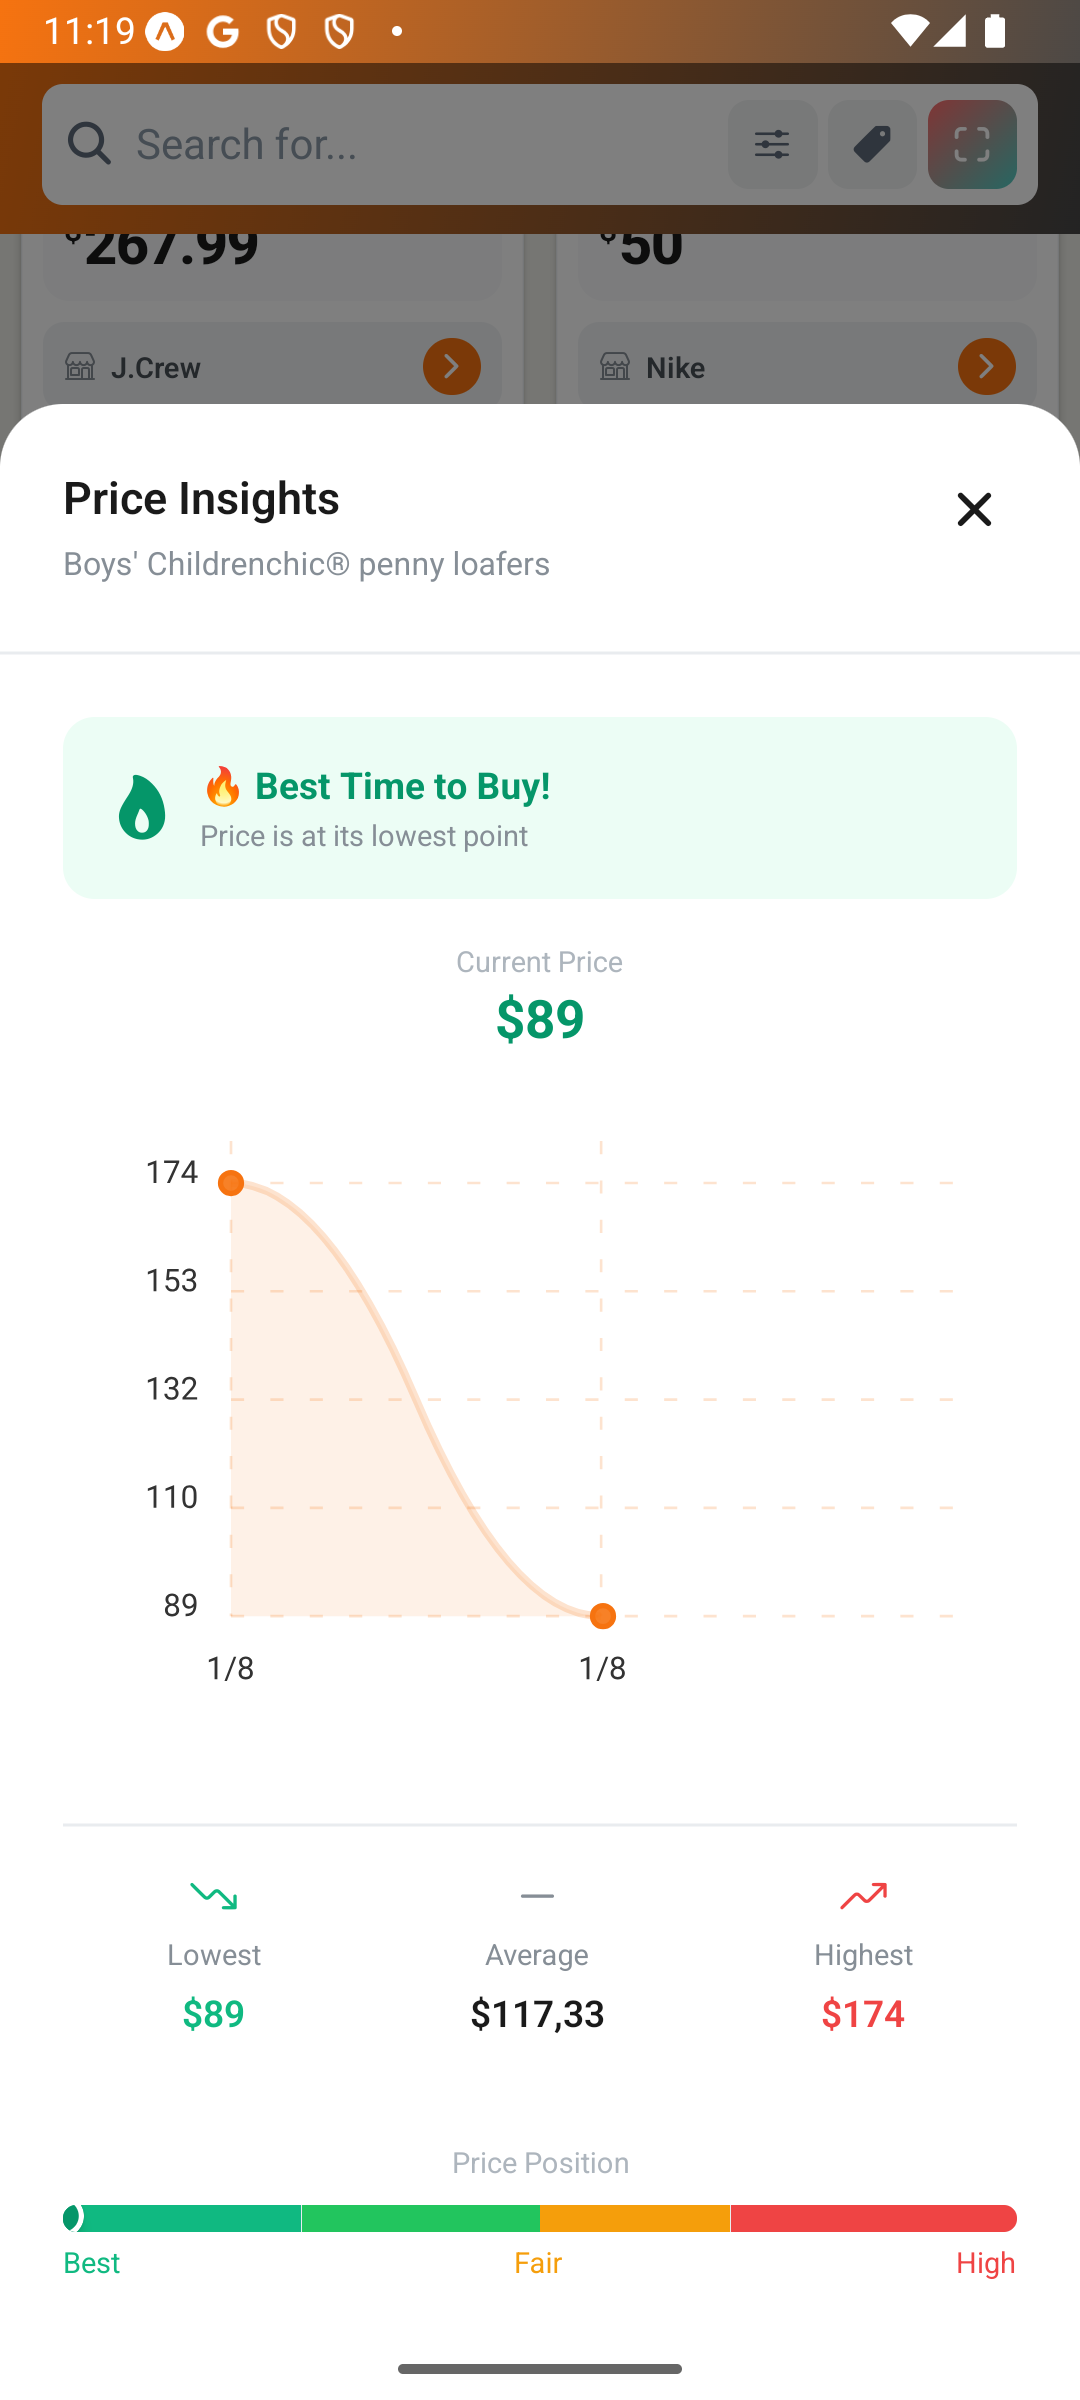Image resolution: width=1080 pixels, height=2400 pixels.
Task: Tap the Current Price $89 value
Action: pos(540,1018)
